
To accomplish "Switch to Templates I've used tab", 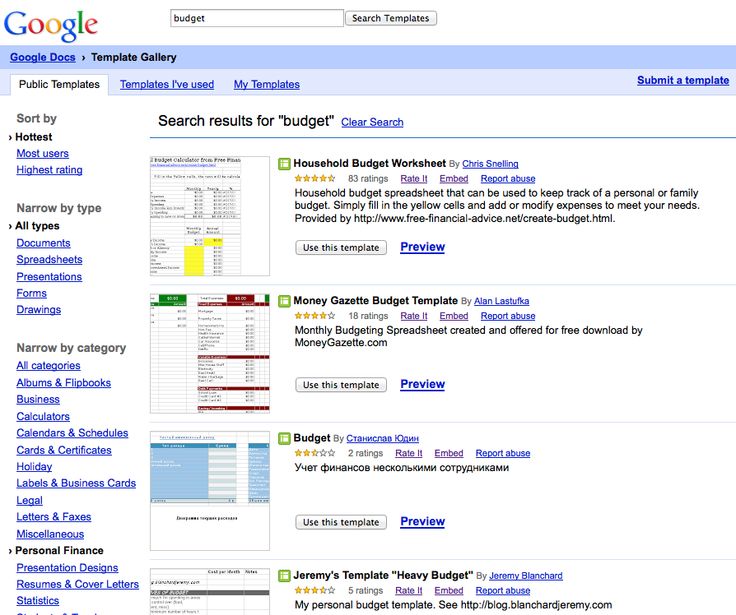I will coord(167,85).
